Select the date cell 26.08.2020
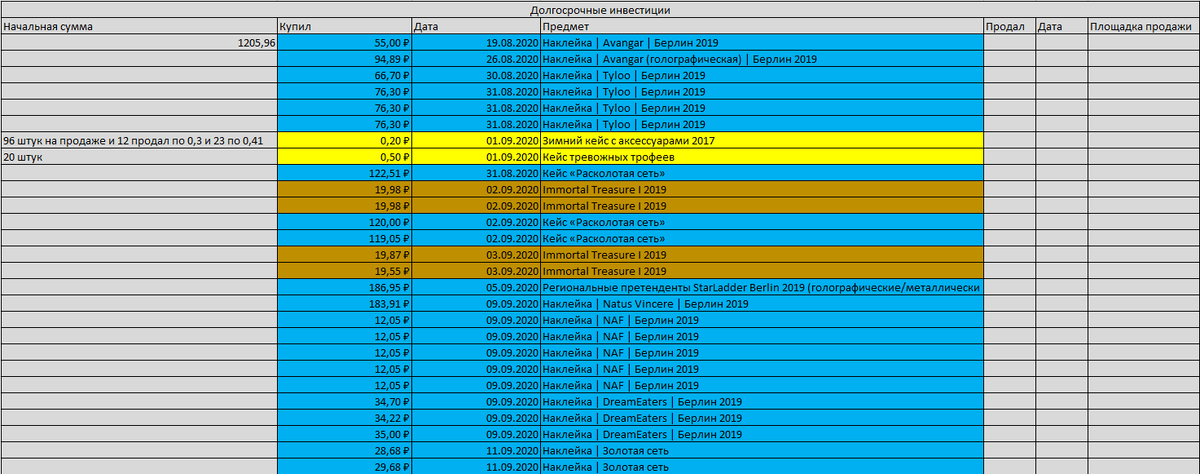 [x=475, y=59]
